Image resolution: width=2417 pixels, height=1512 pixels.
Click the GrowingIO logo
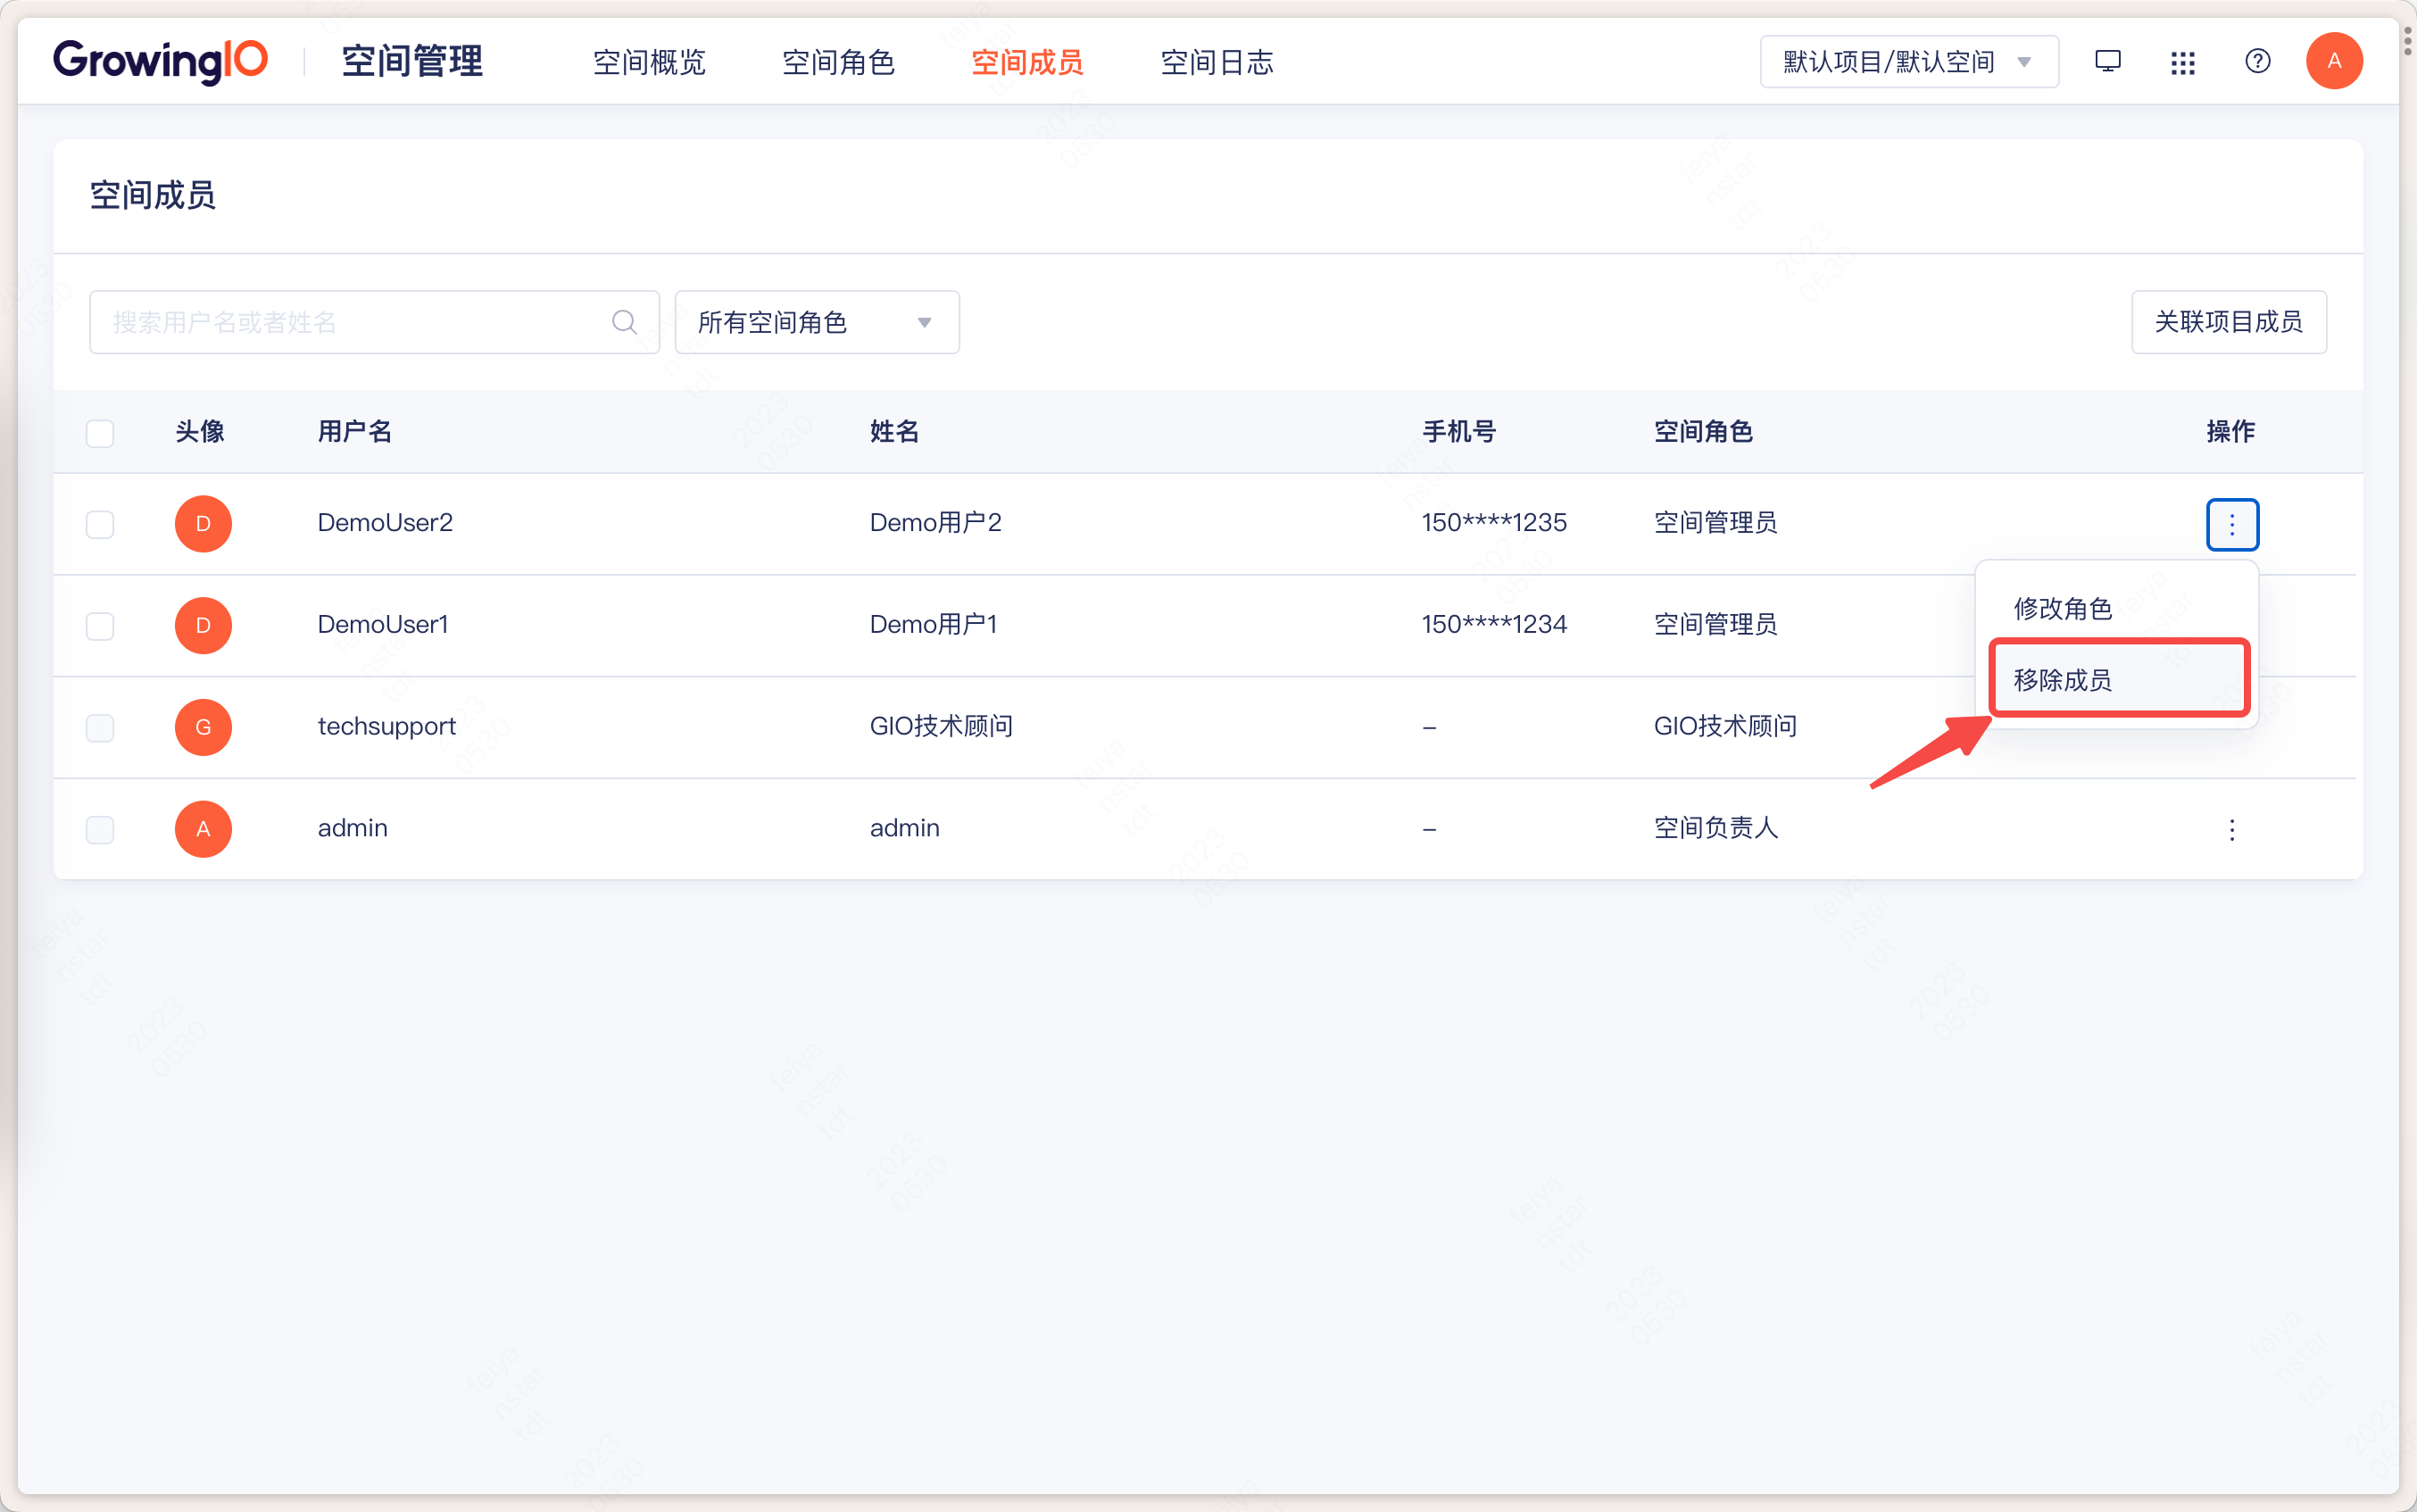[x=161, y=61]
